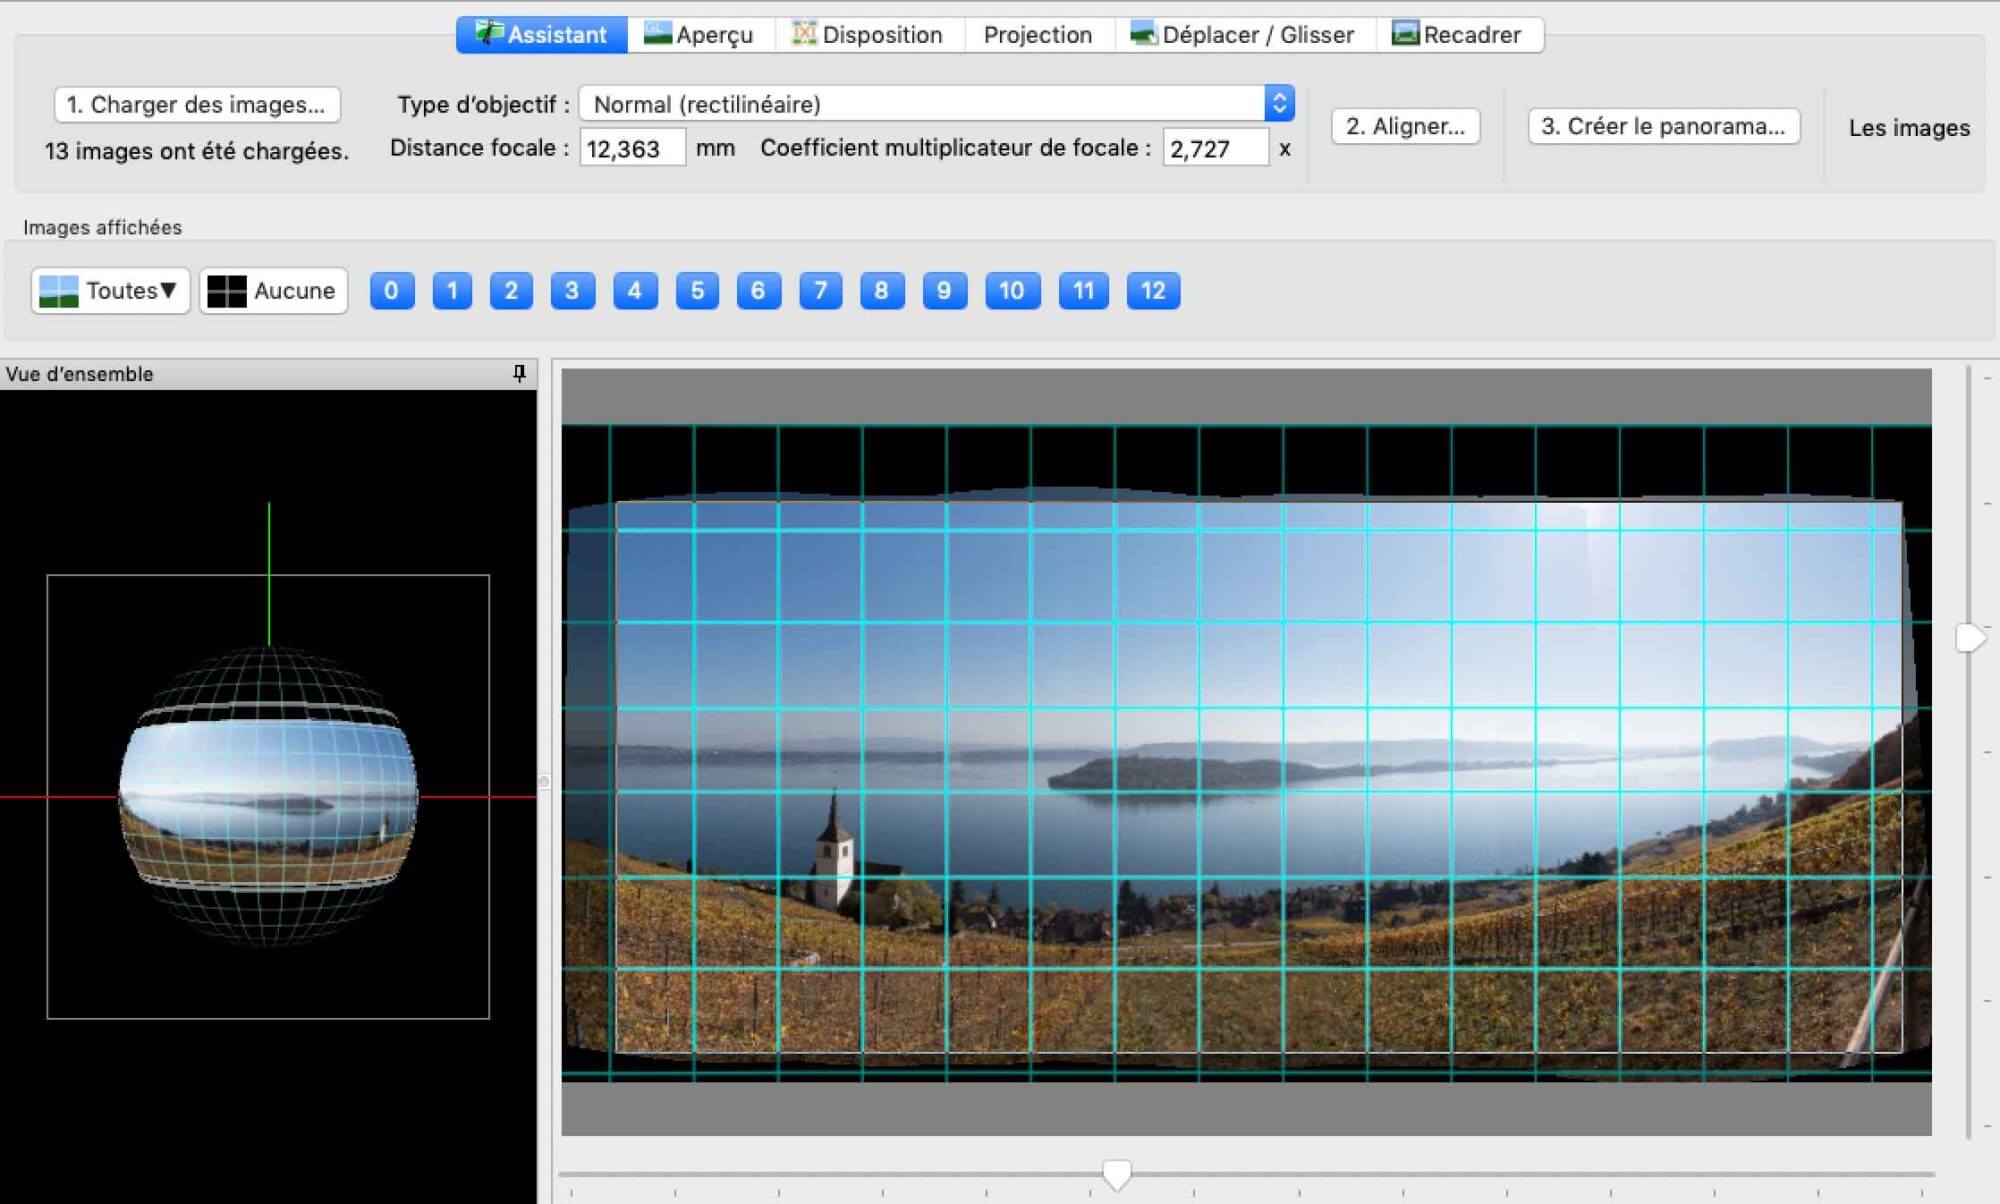Screen dimensions: 2000x1204
Task: Click the vertical field-of-view slider handle
Action: 1970,638
